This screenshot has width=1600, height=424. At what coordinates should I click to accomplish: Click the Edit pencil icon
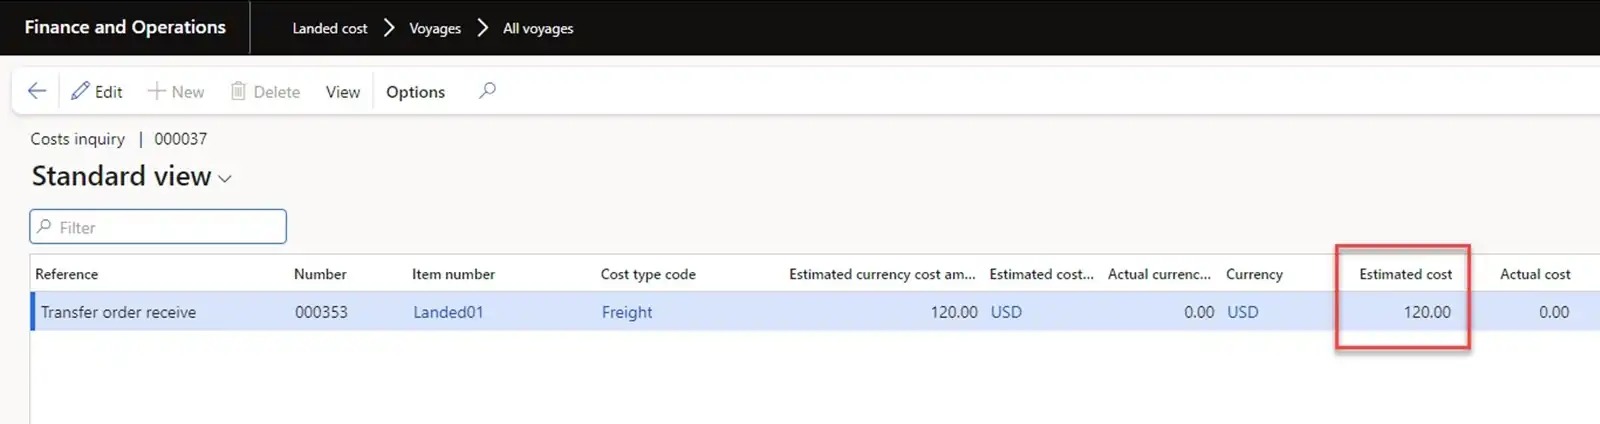click(80, 91)
